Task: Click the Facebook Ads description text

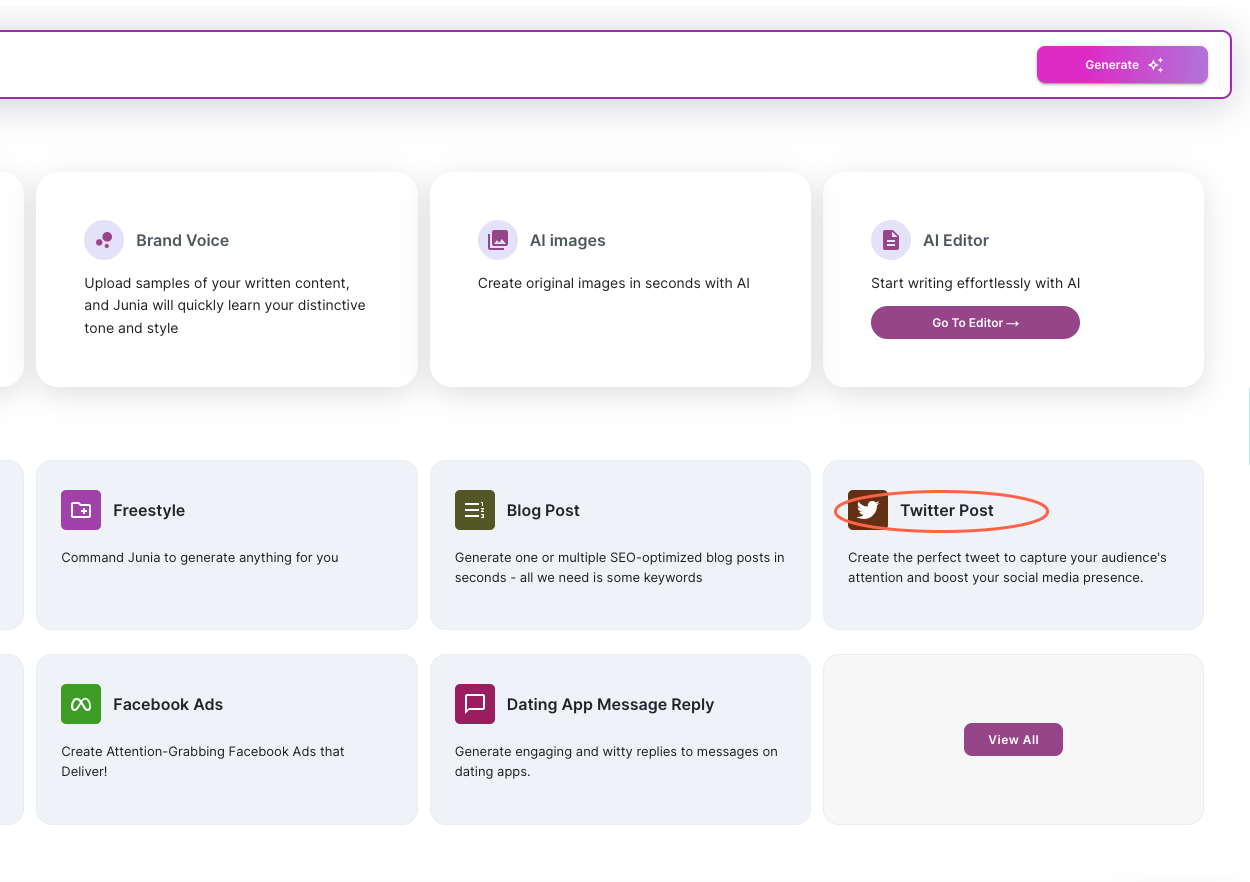Action: click(x=203, y=761)
